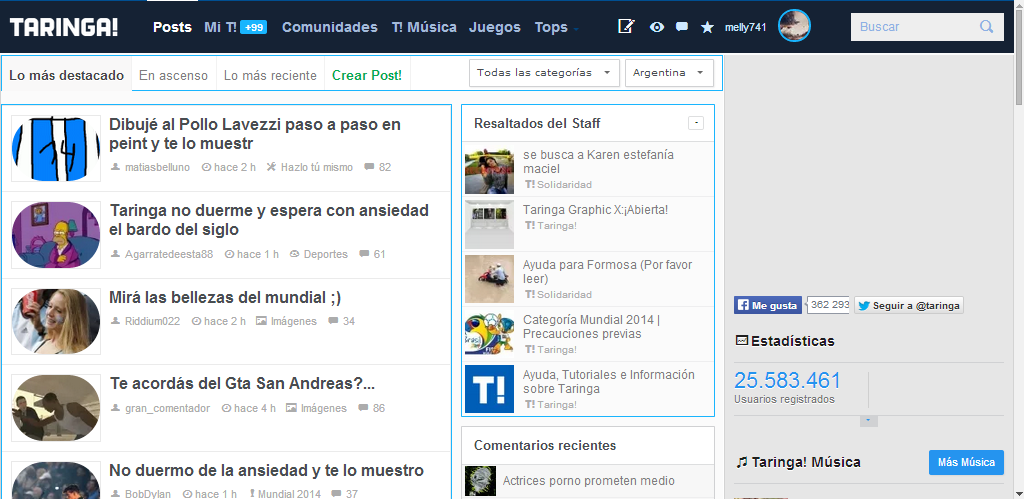The image size is (1024, 499).
Task: Click the blue T! logo thumbnail
Action: tap(489, 389)
